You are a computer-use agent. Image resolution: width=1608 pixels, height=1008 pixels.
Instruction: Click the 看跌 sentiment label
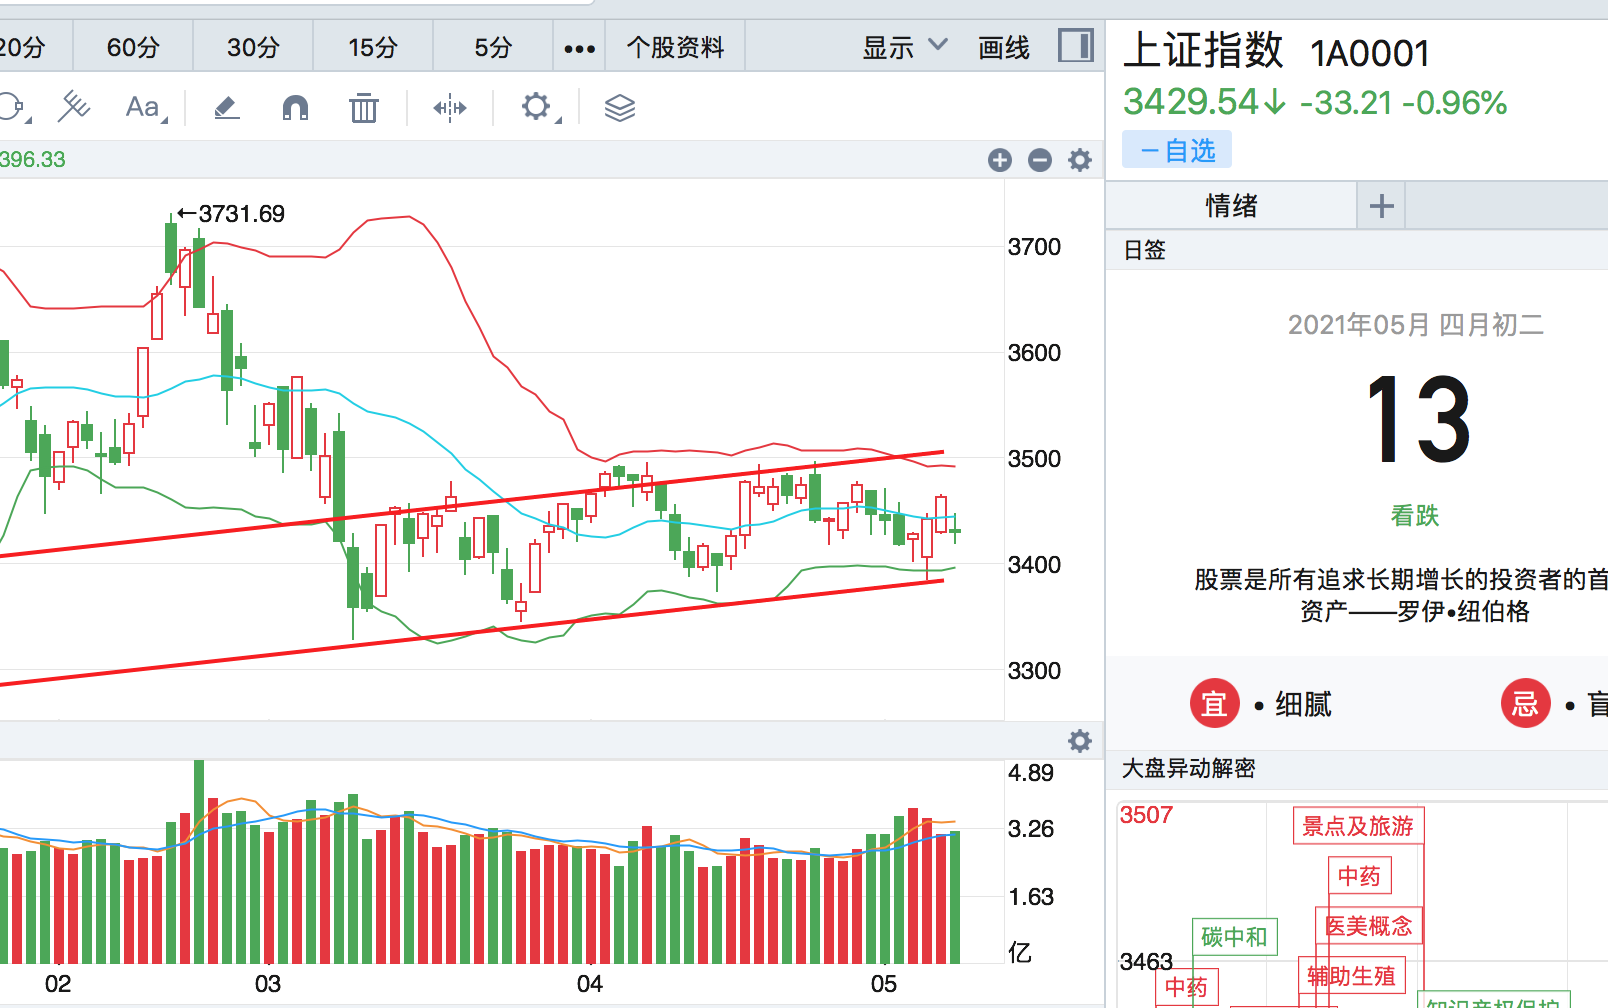tap(1415, 516)
